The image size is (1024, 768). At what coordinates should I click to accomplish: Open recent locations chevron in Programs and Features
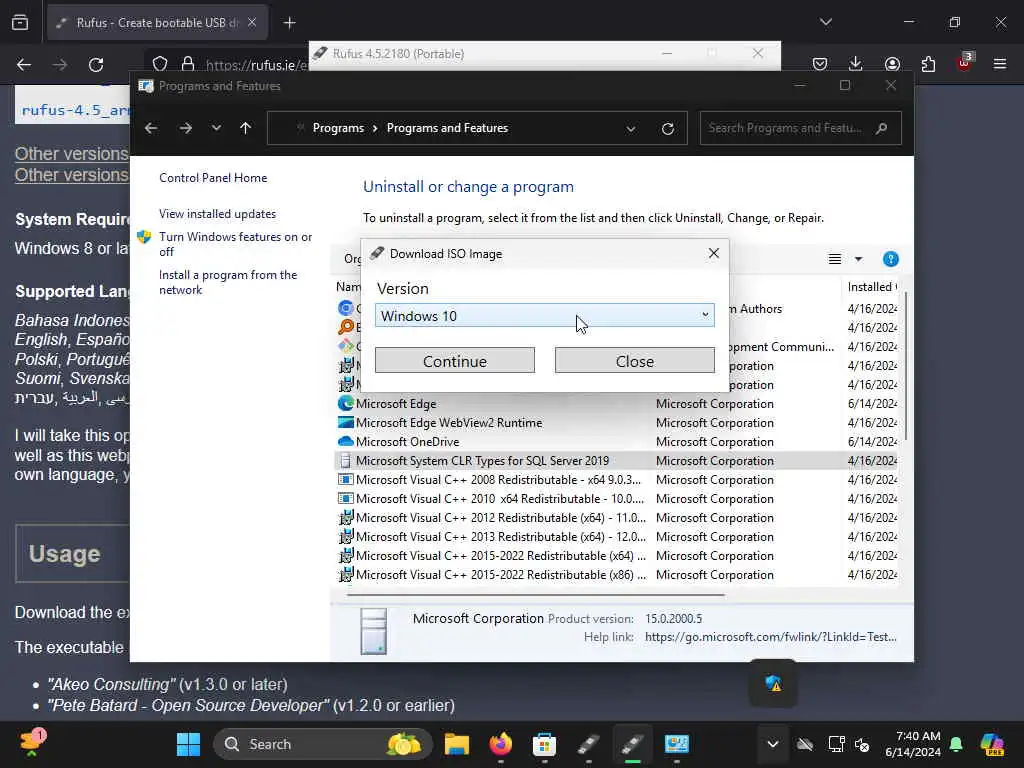pos(216,128)
